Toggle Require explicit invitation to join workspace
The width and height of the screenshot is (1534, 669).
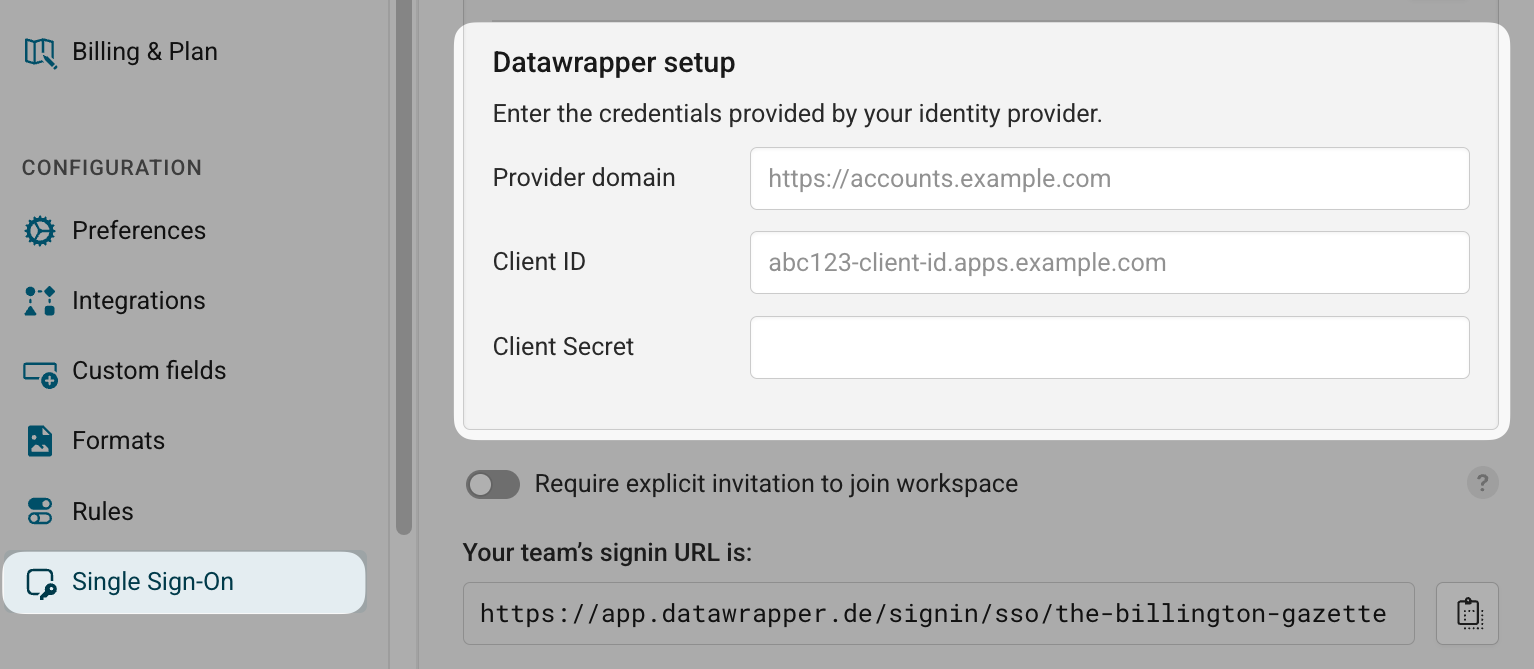point(493,485)
